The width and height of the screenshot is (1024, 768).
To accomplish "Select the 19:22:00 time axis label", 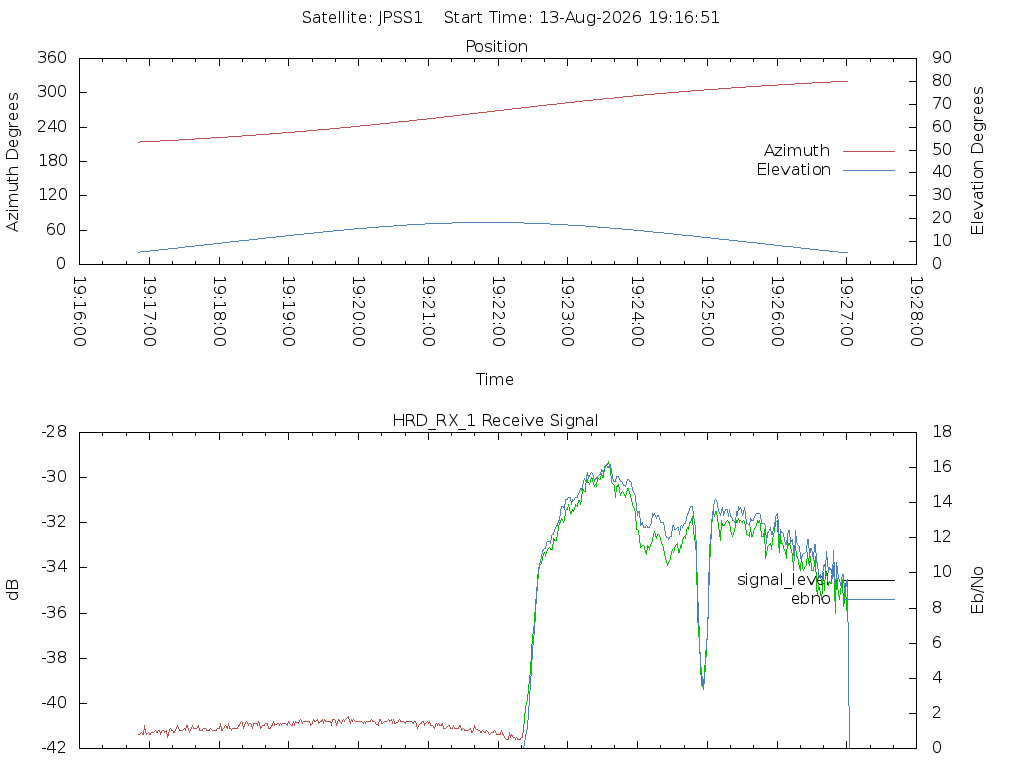I will pos(498,312).
